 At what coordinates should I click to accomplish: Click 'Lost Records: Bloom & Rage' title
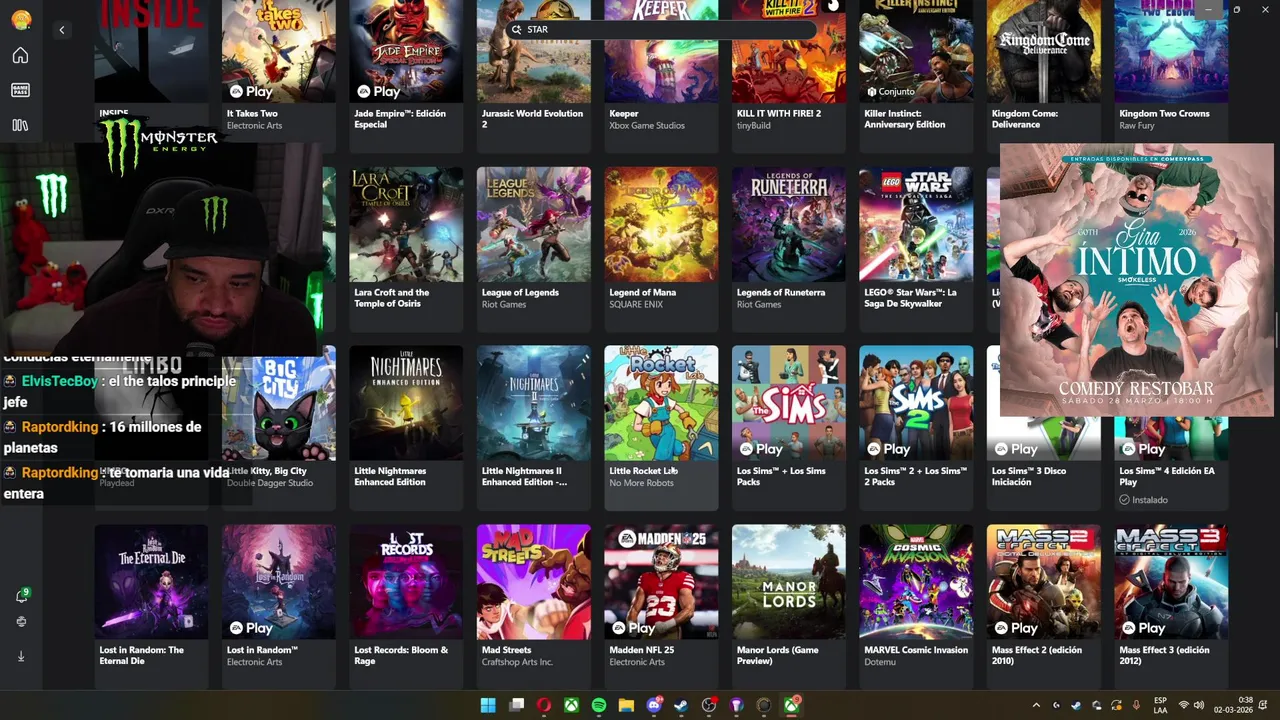(400, 655)
